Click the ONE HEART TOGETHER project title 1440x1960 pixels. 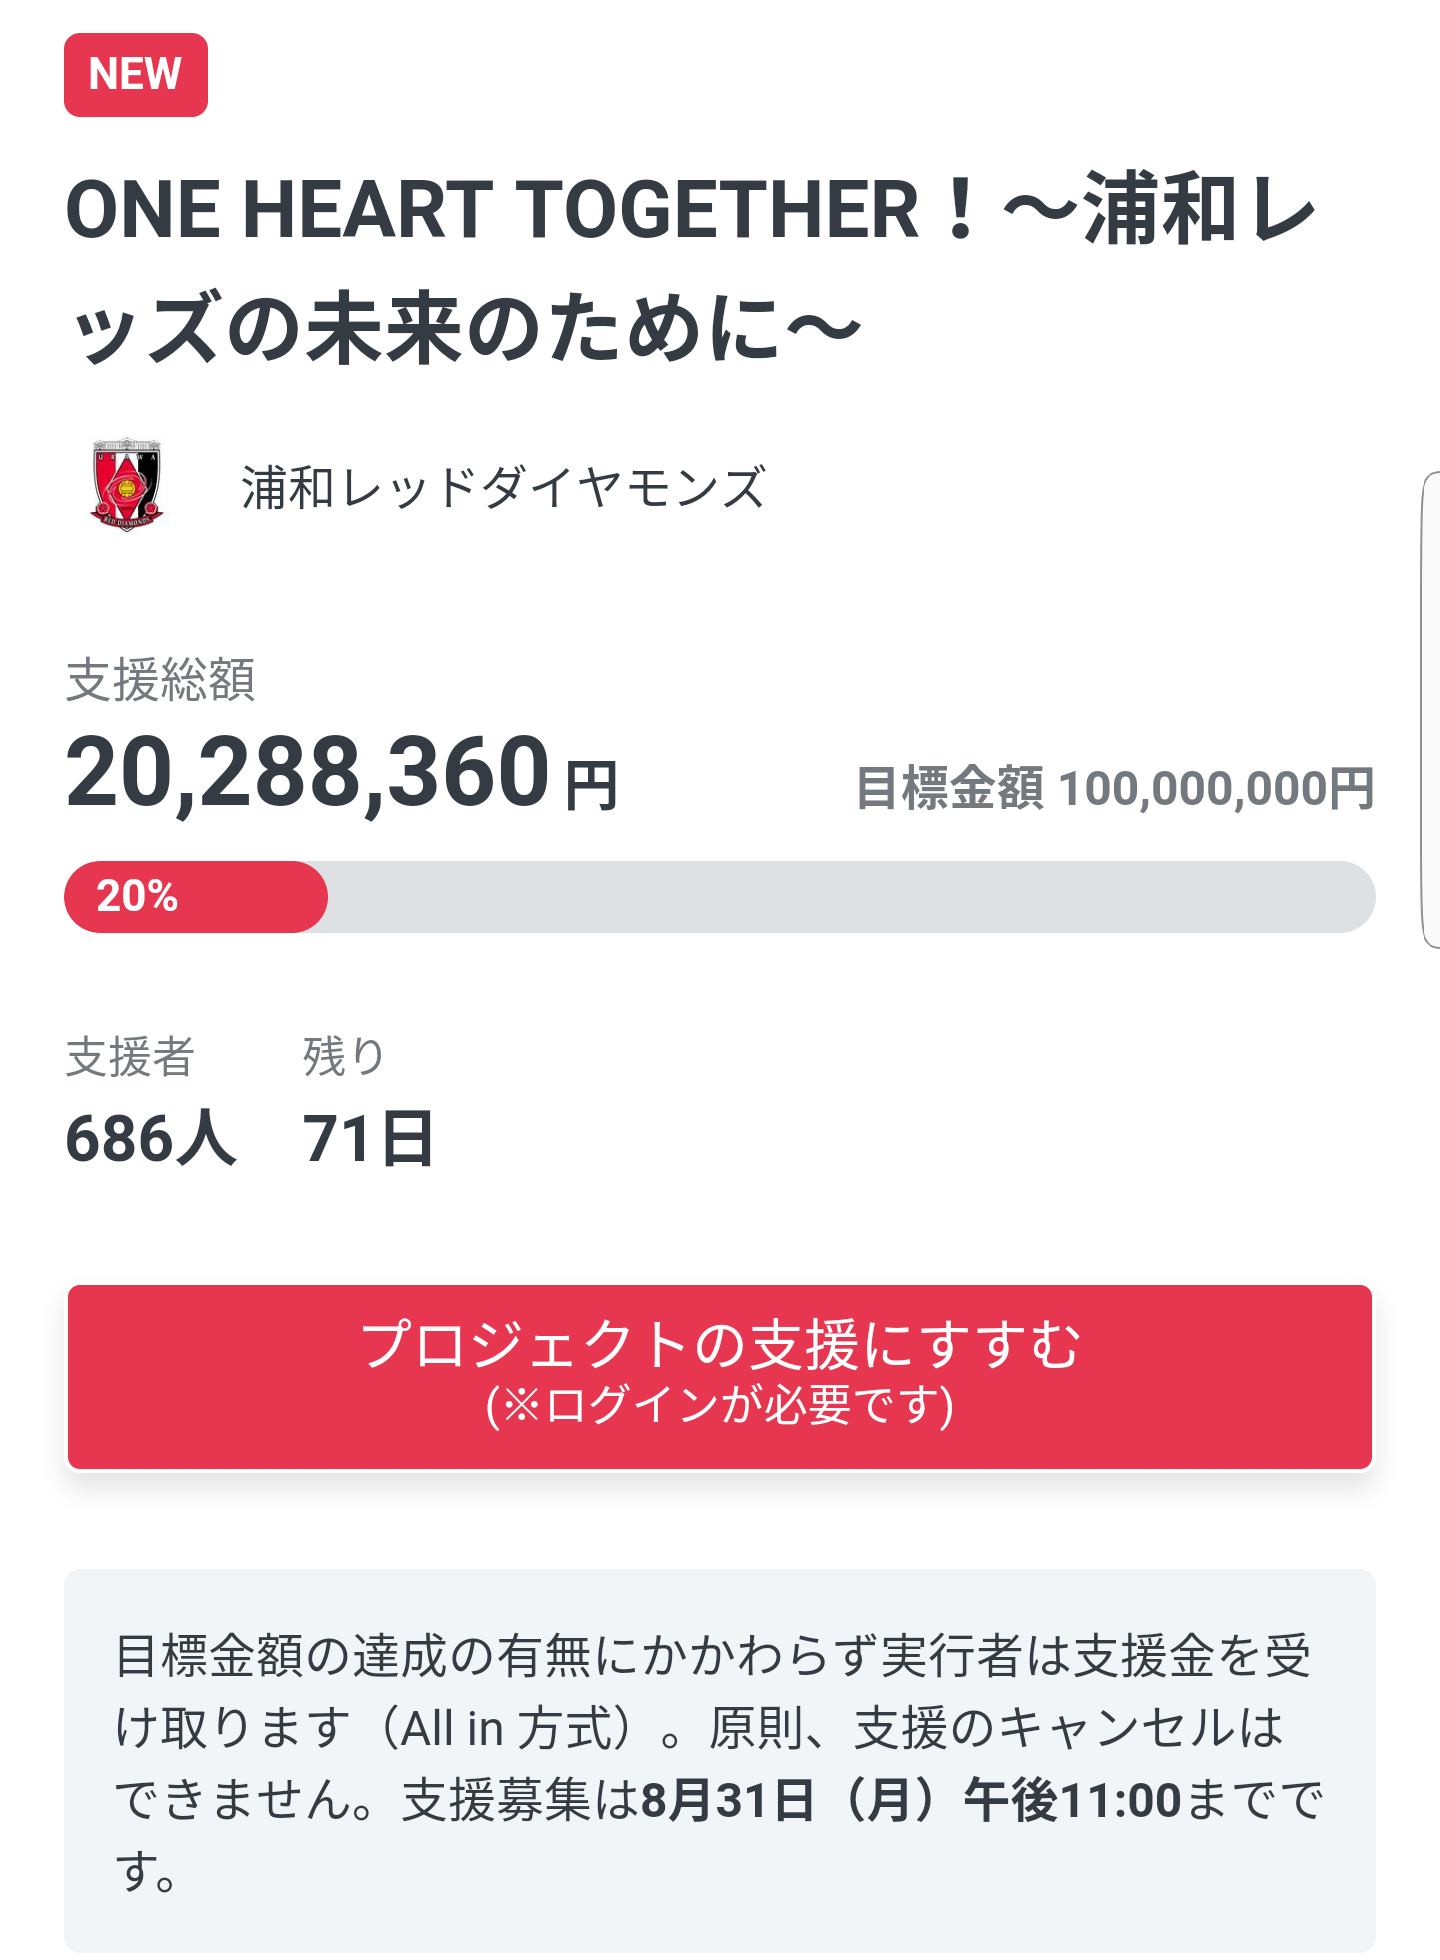click(x=690, y=268)
